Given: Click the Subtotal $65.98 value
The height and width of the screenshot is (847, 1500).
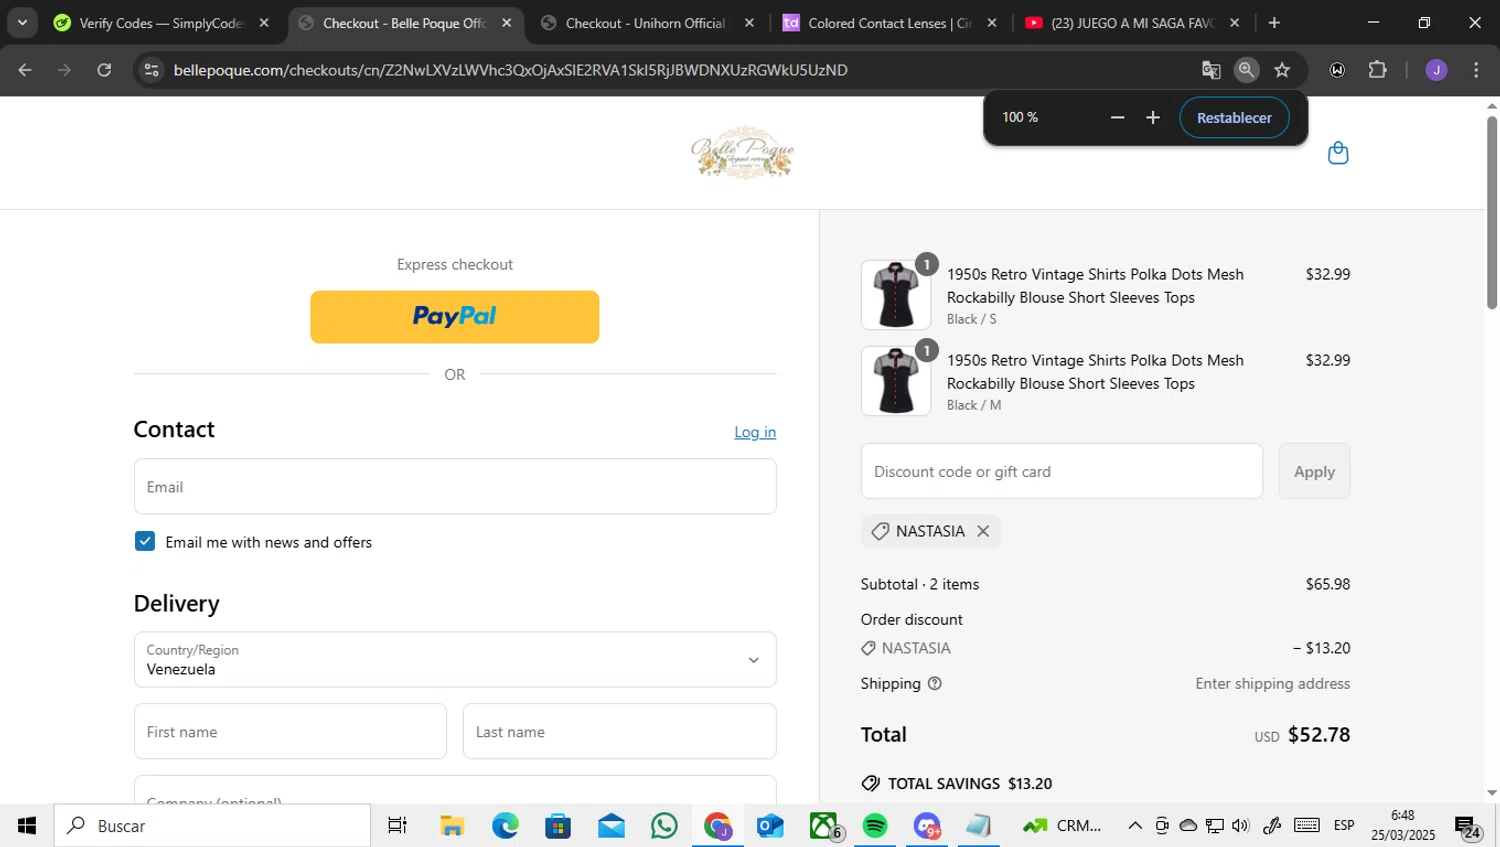Looking at the screenshot, I should (x=1328, y=584).
